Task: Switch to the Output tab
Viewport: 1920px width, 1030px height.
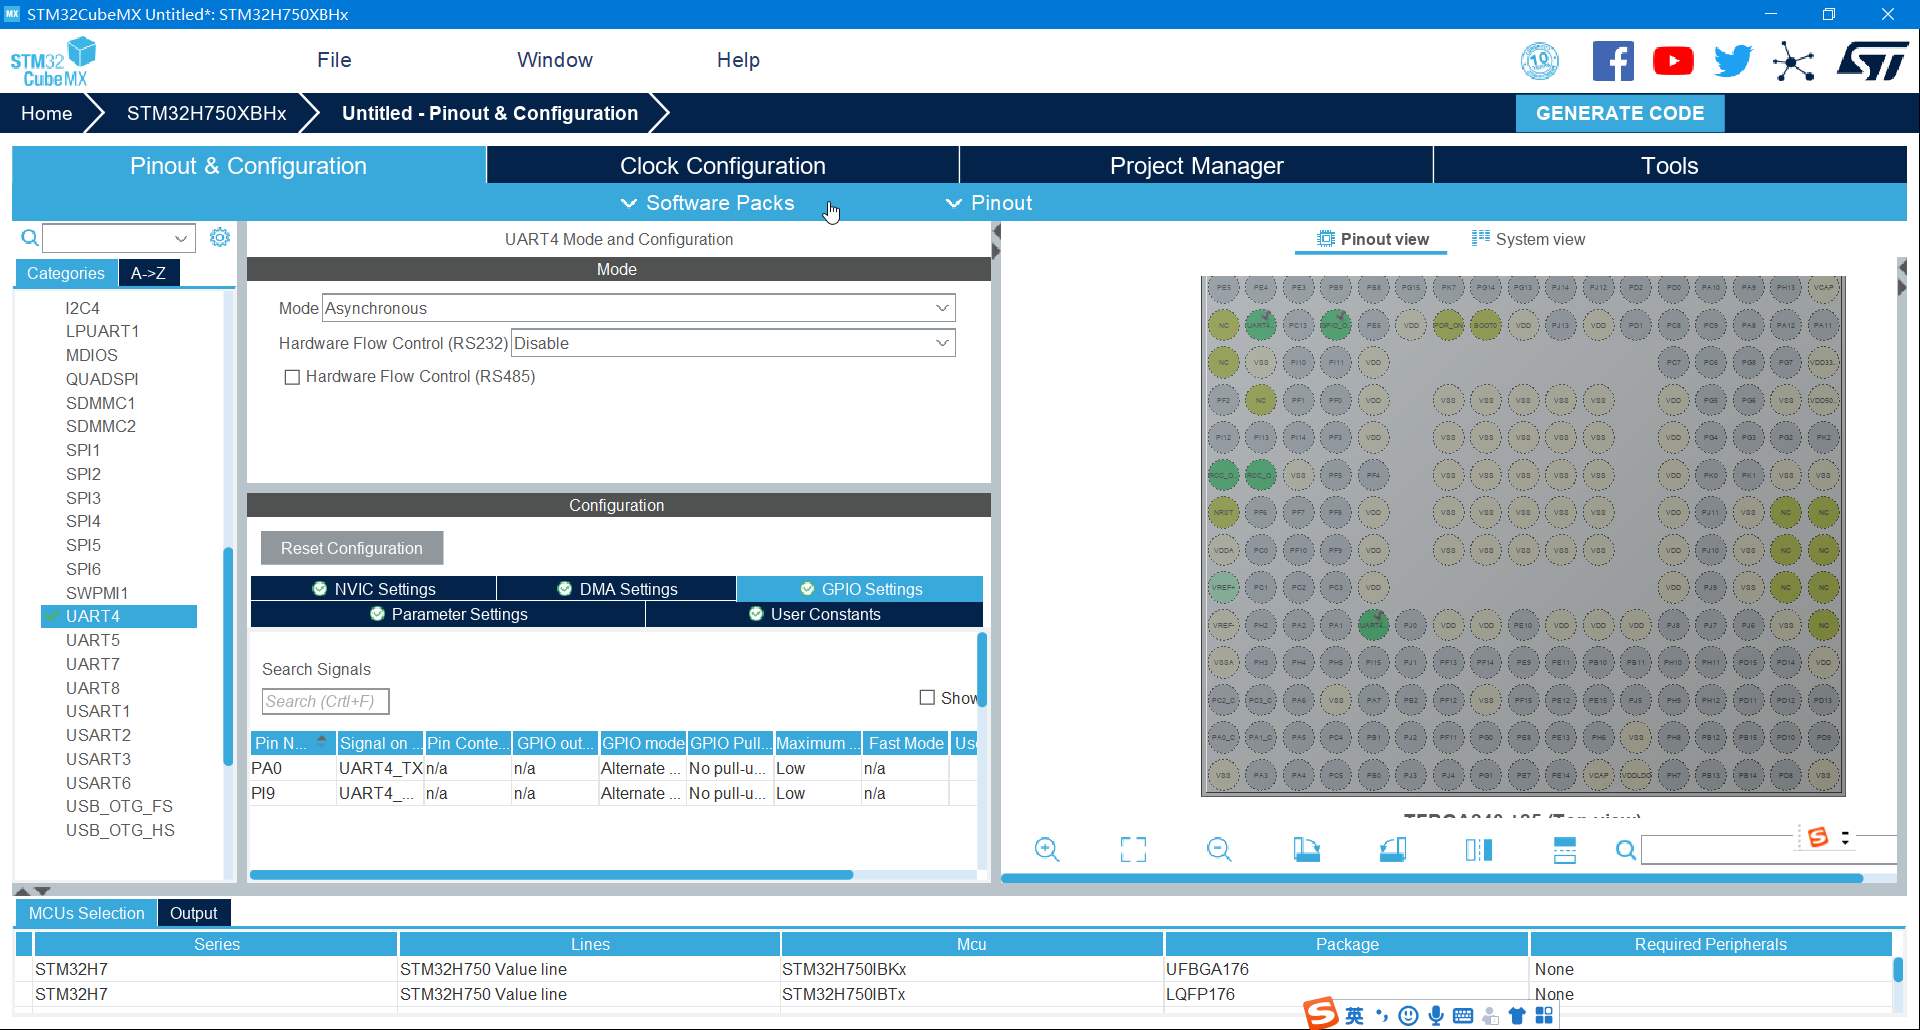Action: 194,913
